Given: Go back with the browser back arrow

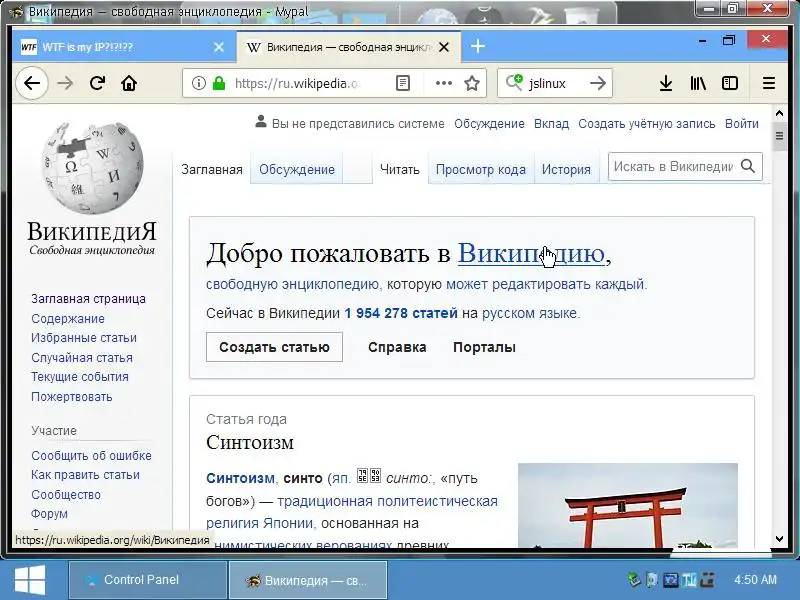Looking at the screenshot, I should pos(32,83).
